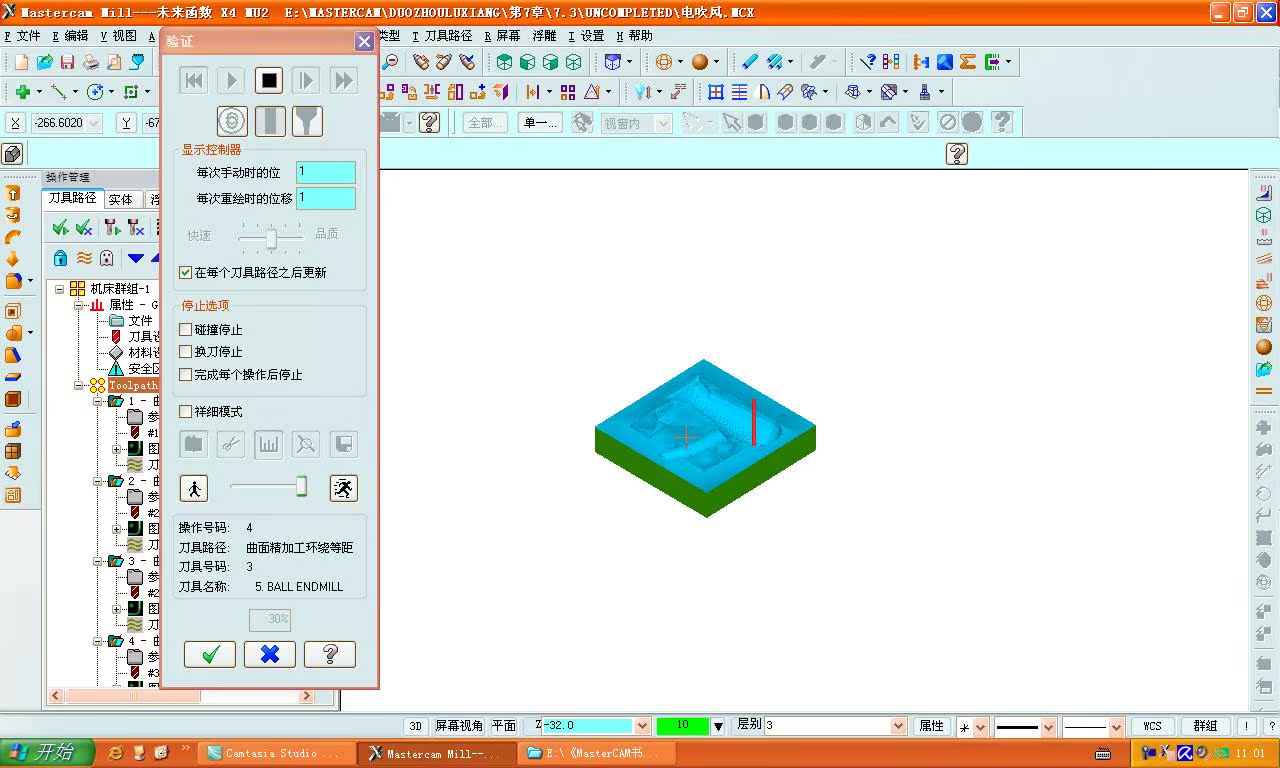
Task: Open the 文件 menu
Action: click(23, 36)
